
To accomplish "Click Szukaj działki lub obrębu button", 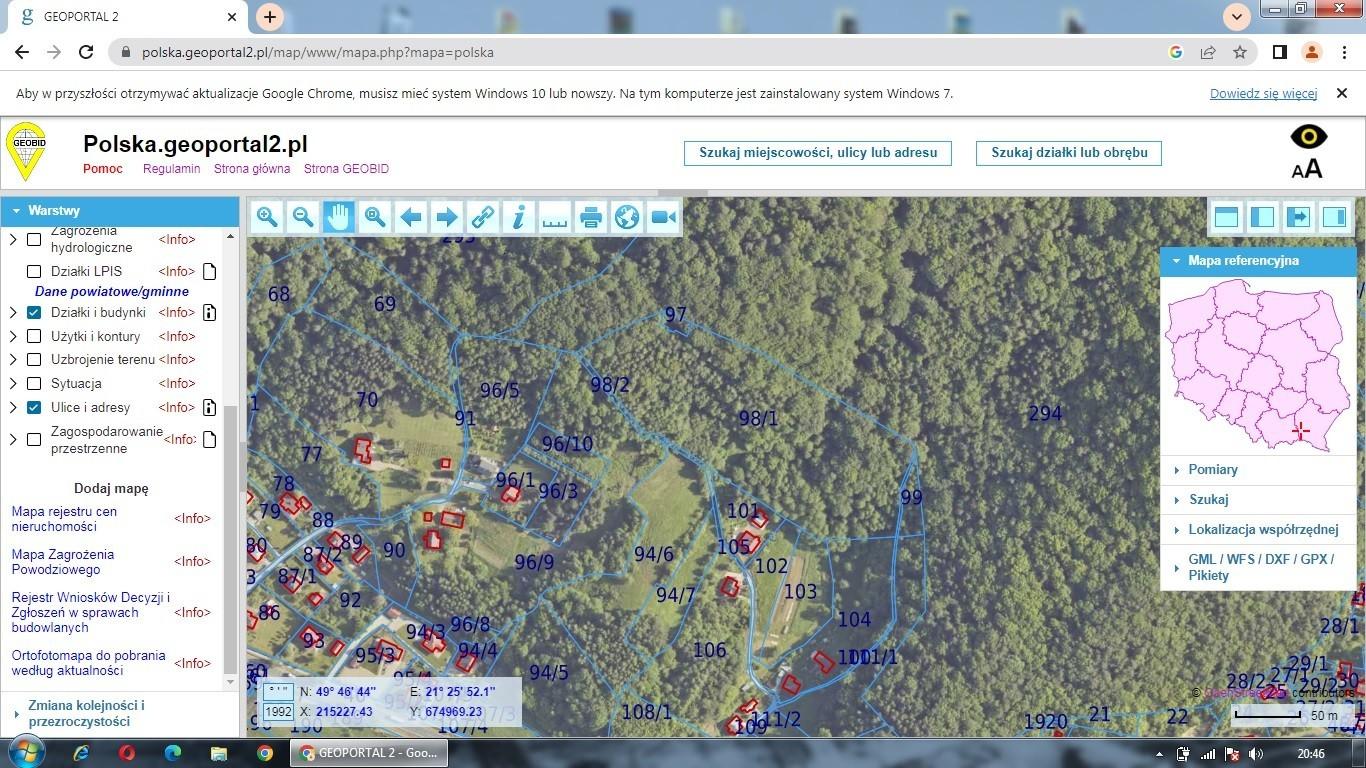I will pyautogui.click(x=1069, y=153).
